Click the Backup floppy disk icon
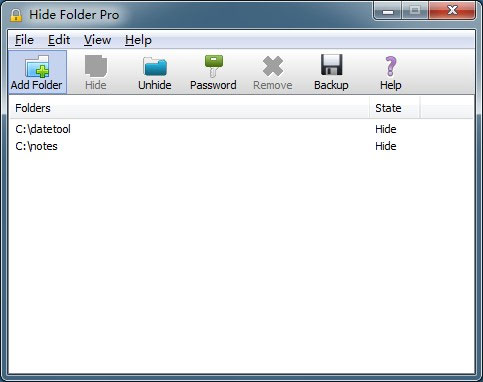Viewport: 483px width, 382px height. pyautogui.click(x=331, y=65)
